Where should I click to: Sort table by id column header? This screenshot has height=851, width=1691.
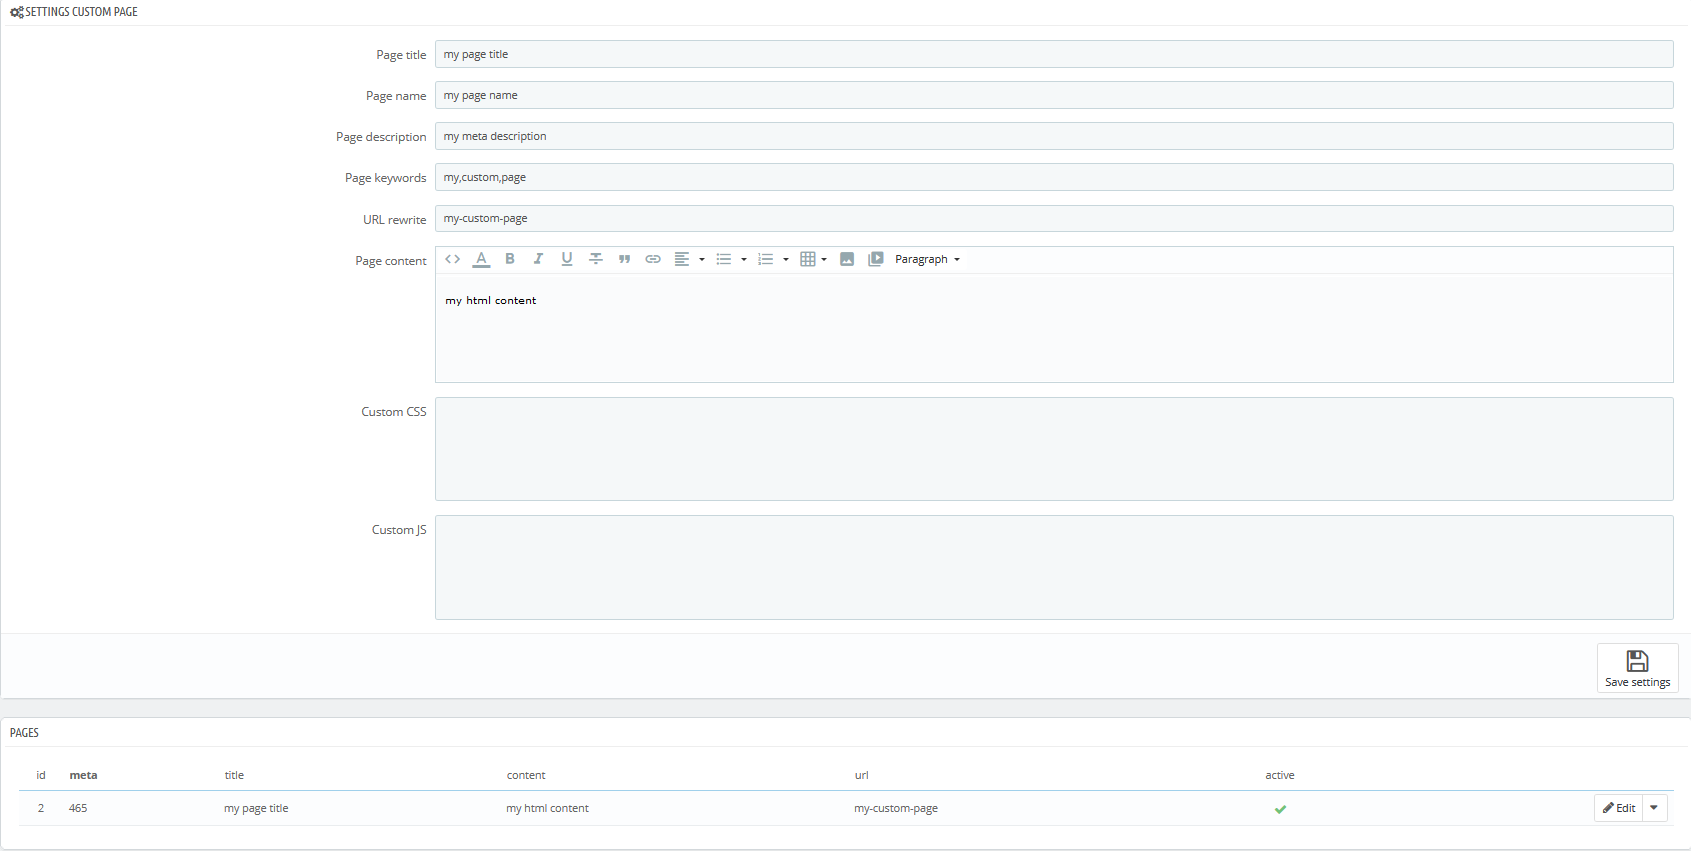41,775
